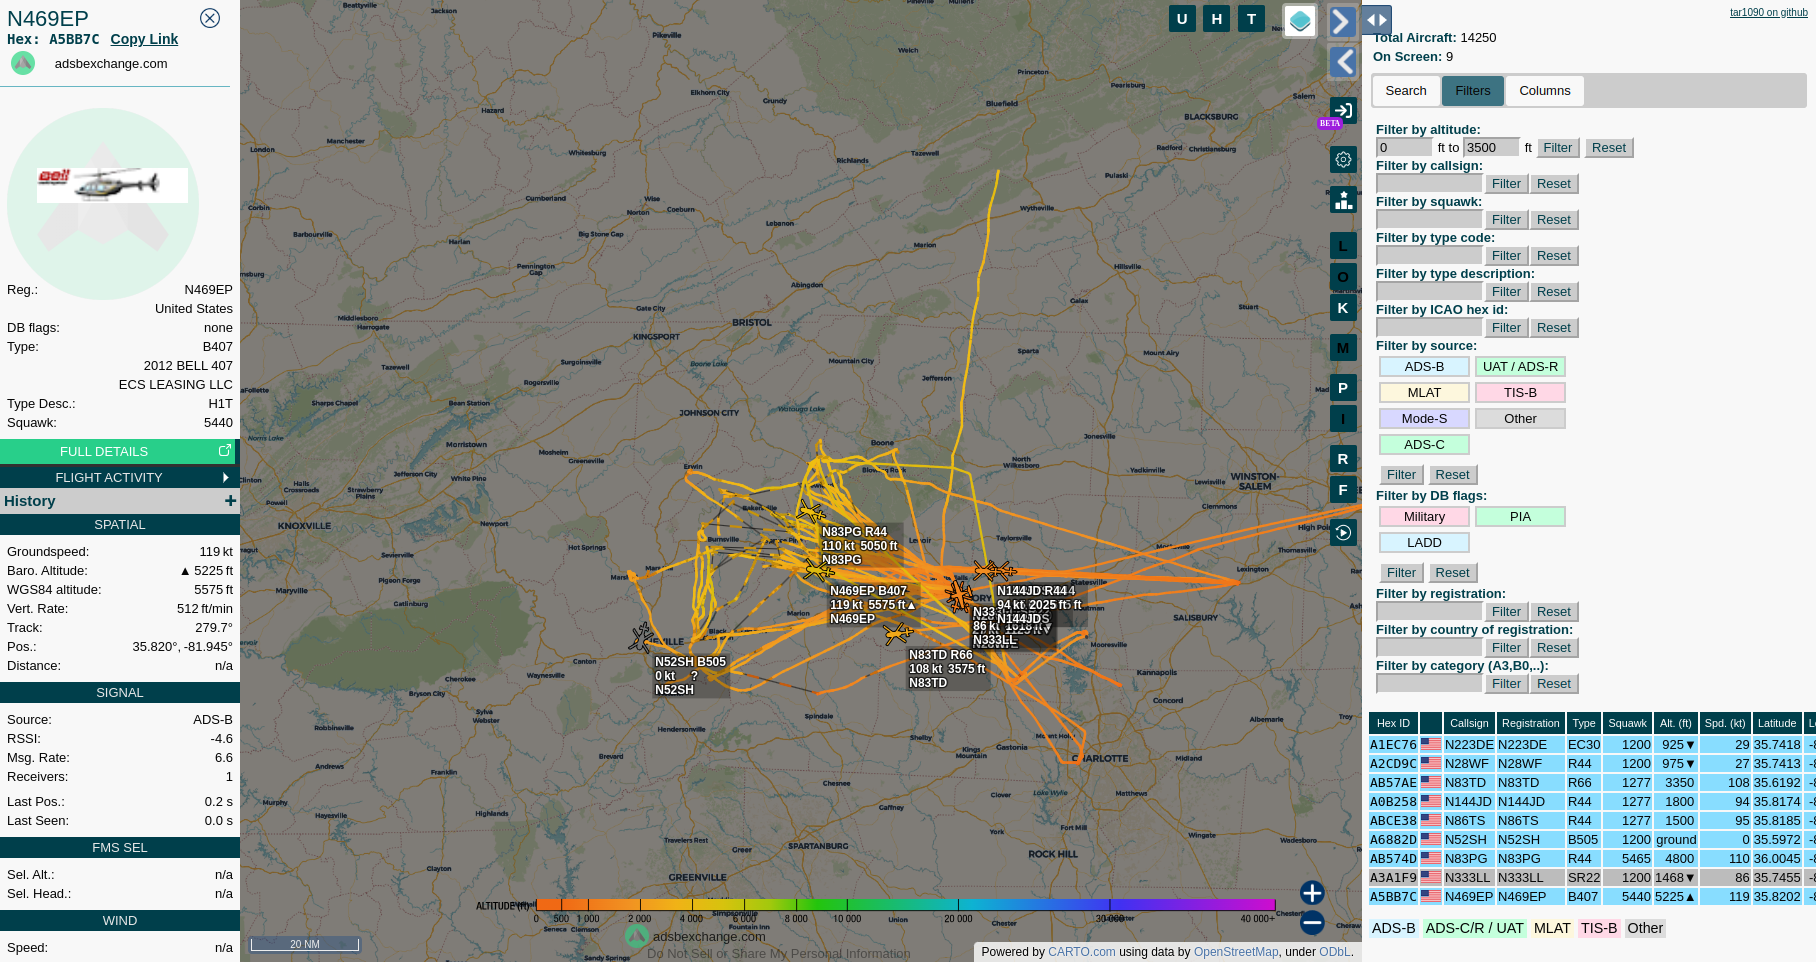This screenshot has width=1816, height=962.
Task: Toggle the M map button
Action: click(x=1343, y=348)
